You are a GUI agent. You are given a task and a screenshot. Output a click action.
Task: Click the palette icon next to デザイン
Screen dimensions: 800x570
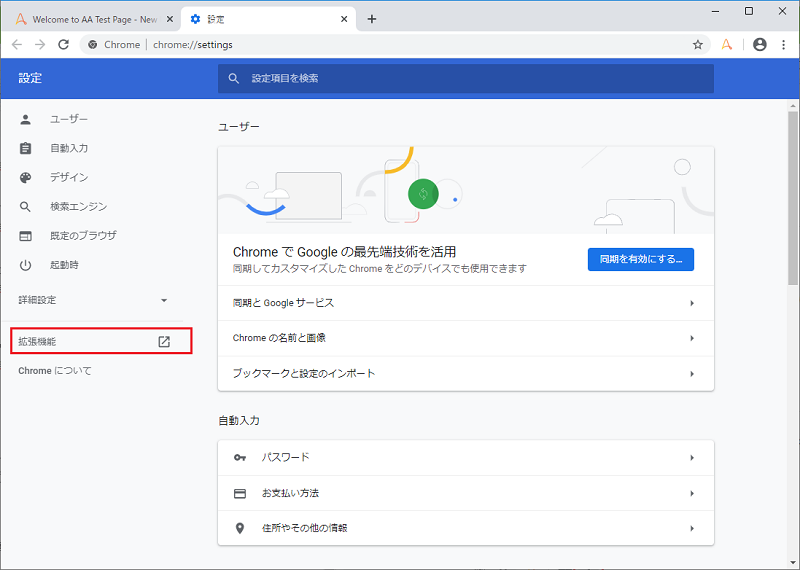coord(26,178)
